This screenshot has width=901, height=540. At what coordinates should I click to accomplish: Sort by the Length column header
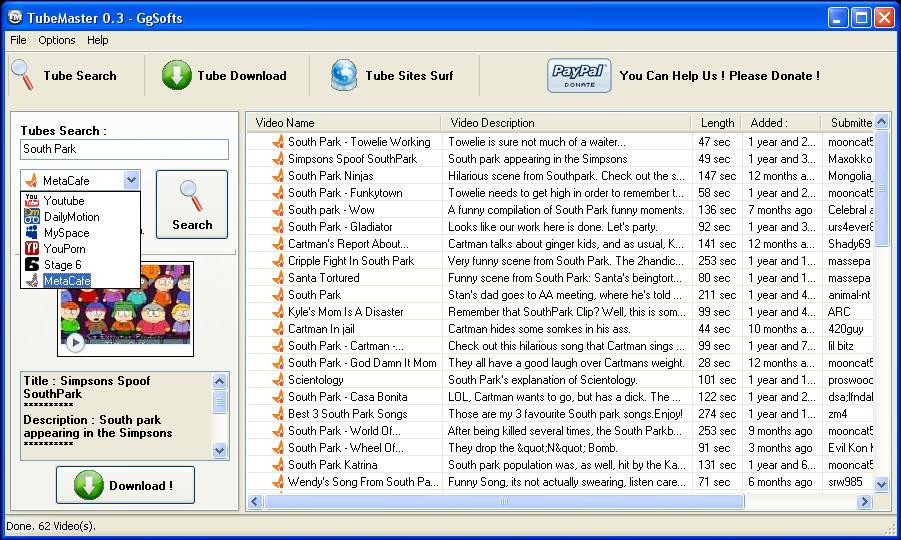pos(717,123)
